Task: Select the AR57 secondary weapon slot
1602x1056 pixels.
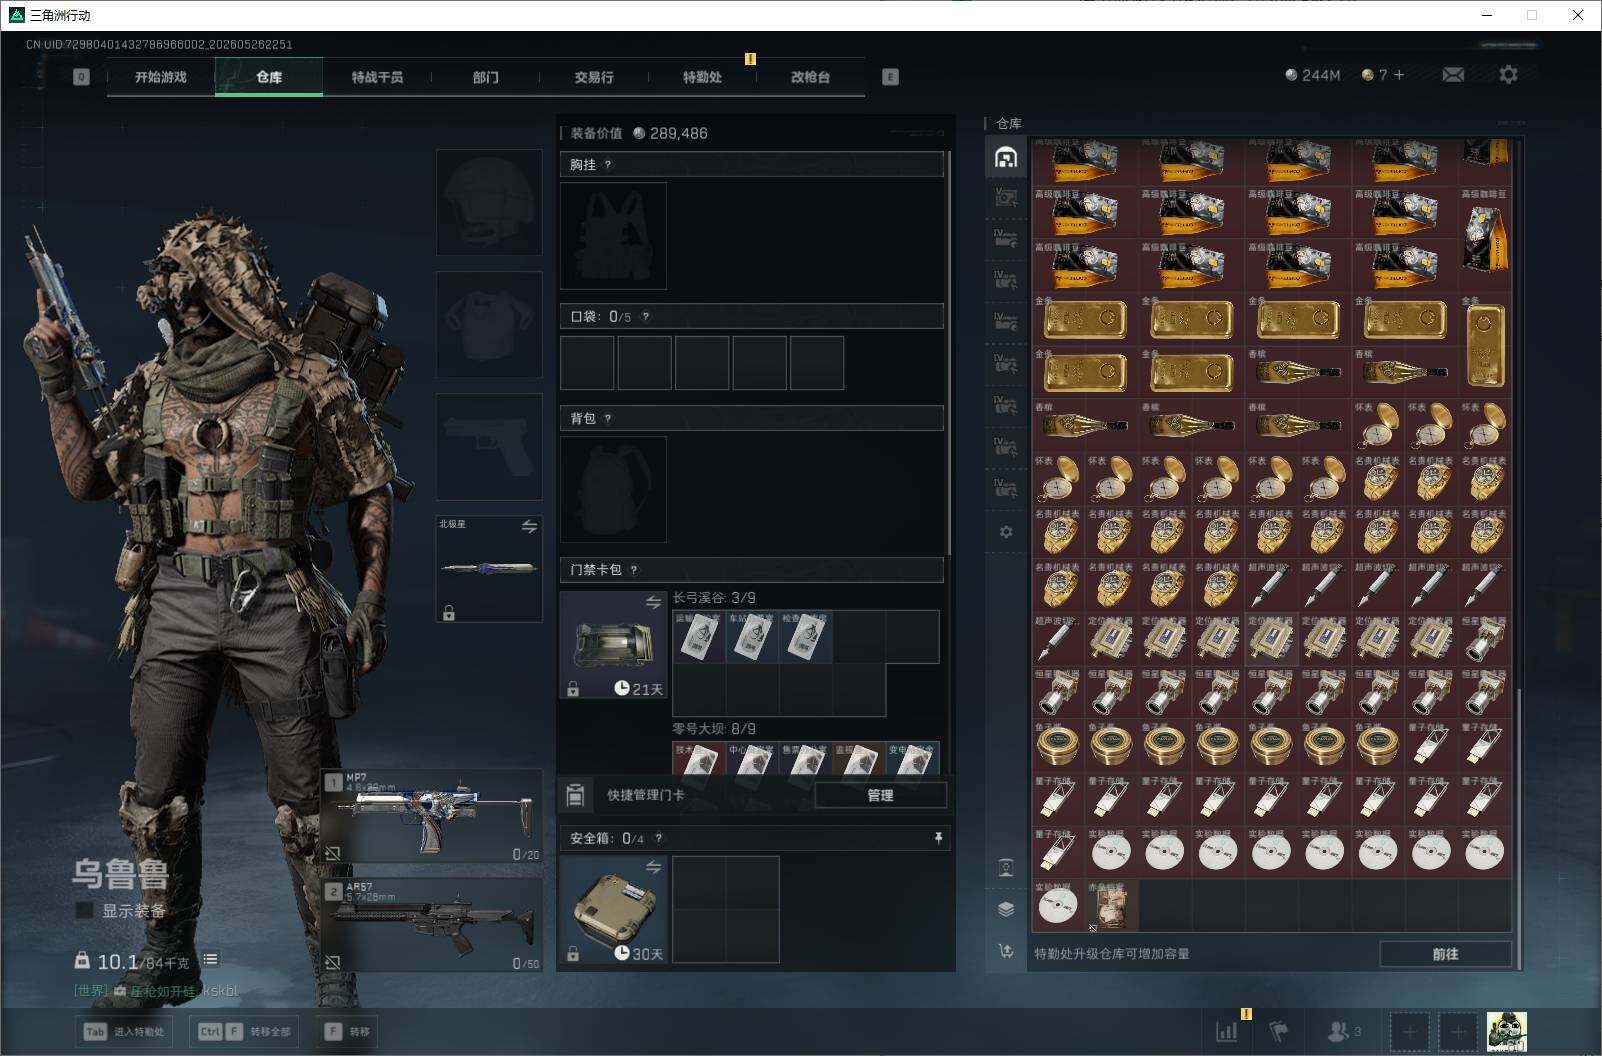Action: coord(432,925)
